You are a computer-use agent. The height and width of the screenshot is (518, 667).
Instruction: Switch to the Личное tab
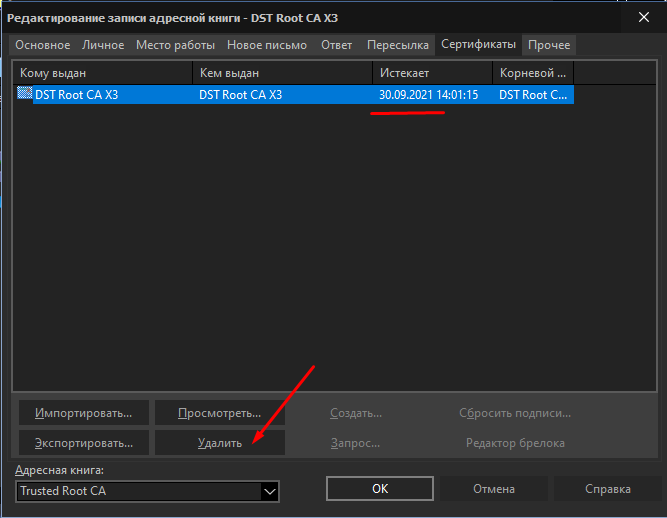[103, 45]
